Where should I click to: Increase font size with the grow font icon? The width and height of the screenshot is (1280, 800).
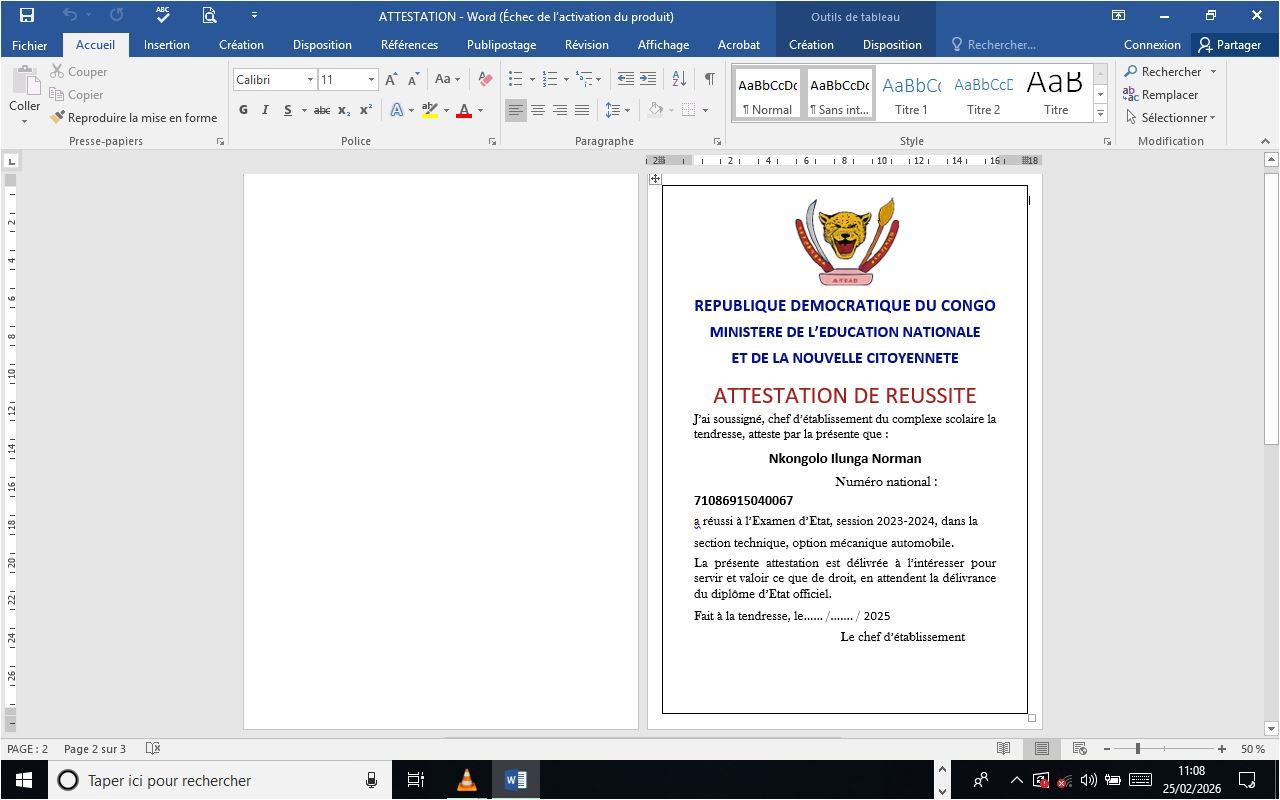click(391, 79)
